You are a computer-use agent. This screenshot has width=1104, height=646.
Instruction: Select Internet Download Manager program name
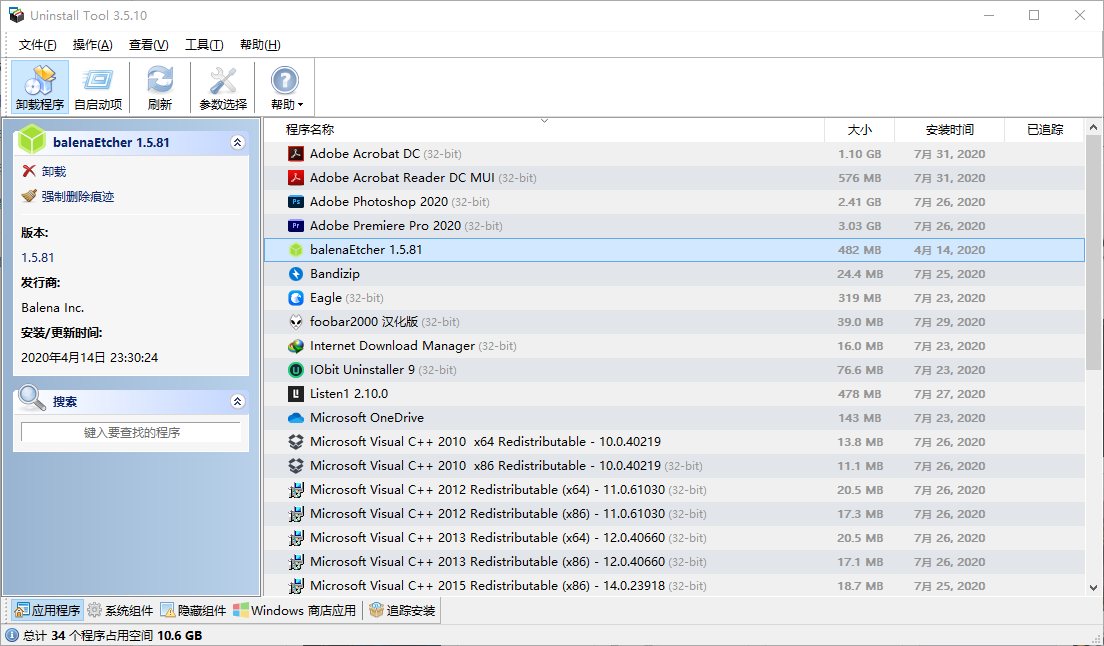(392, 346)
